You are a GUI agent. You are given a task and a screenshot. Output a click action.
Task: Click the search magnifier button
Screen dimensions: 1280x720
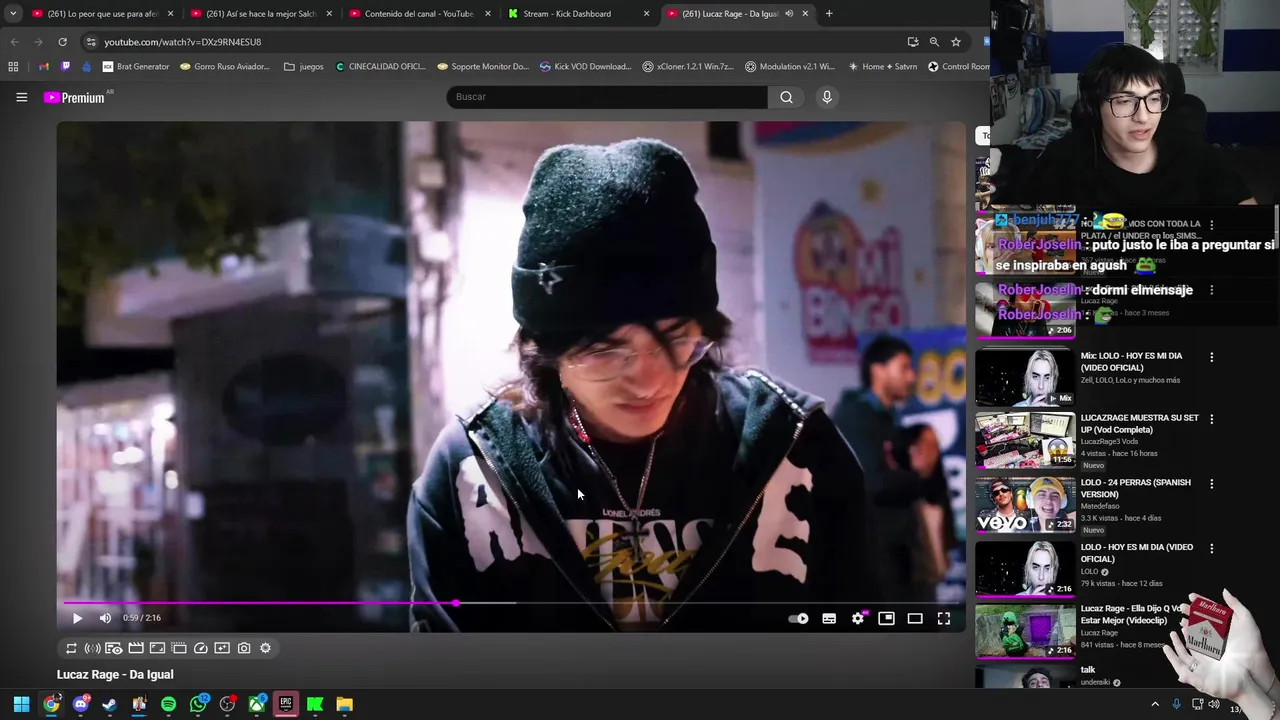pyautogui.click(x=786, y=97)
